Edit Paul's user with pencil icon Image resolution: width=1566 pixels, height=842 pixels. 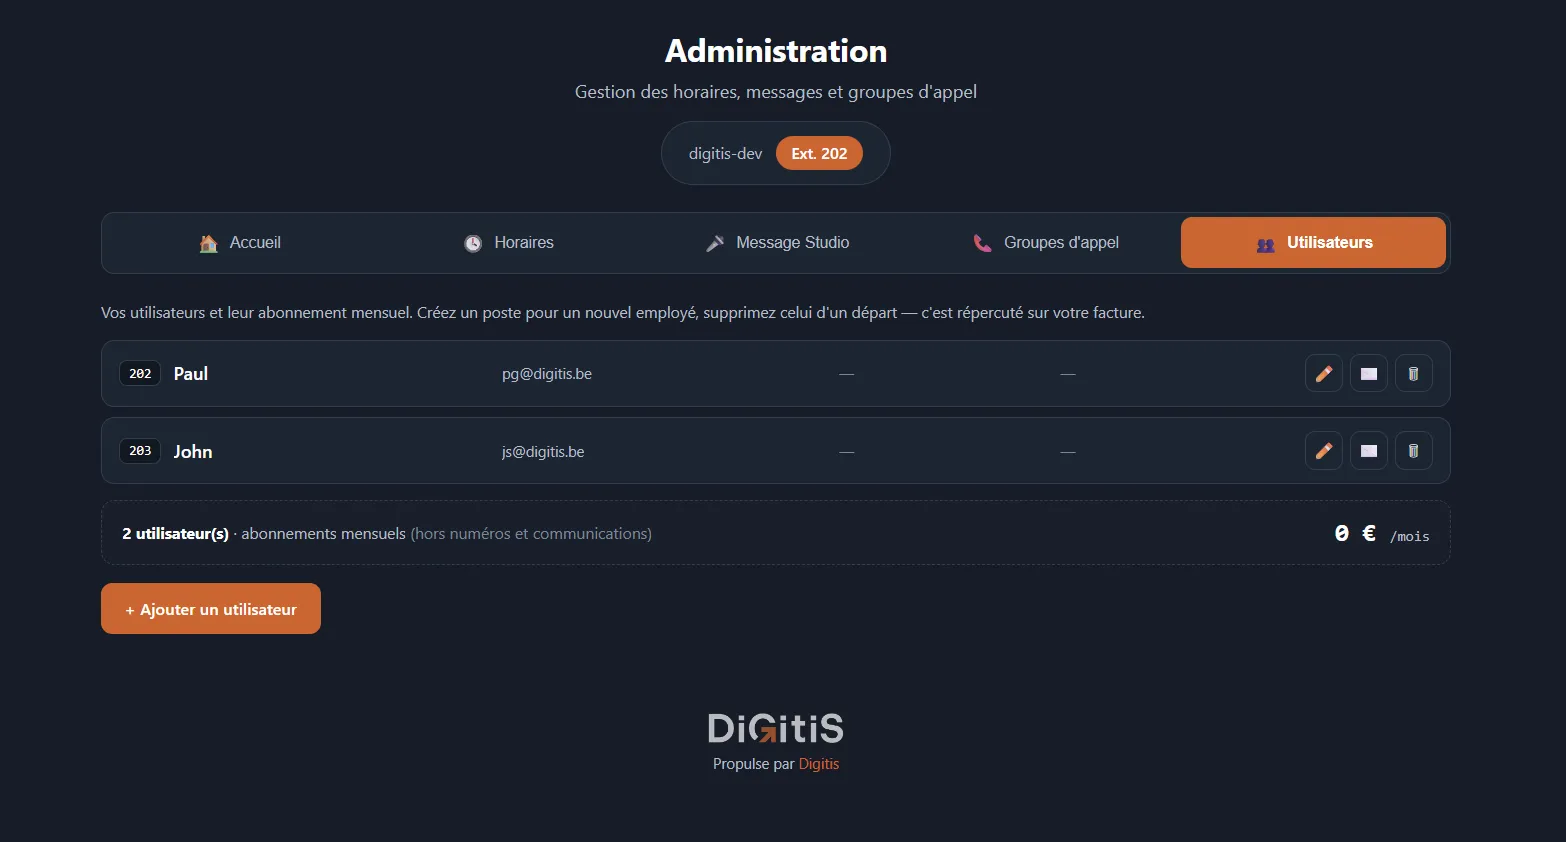(x=1323, y=374)
